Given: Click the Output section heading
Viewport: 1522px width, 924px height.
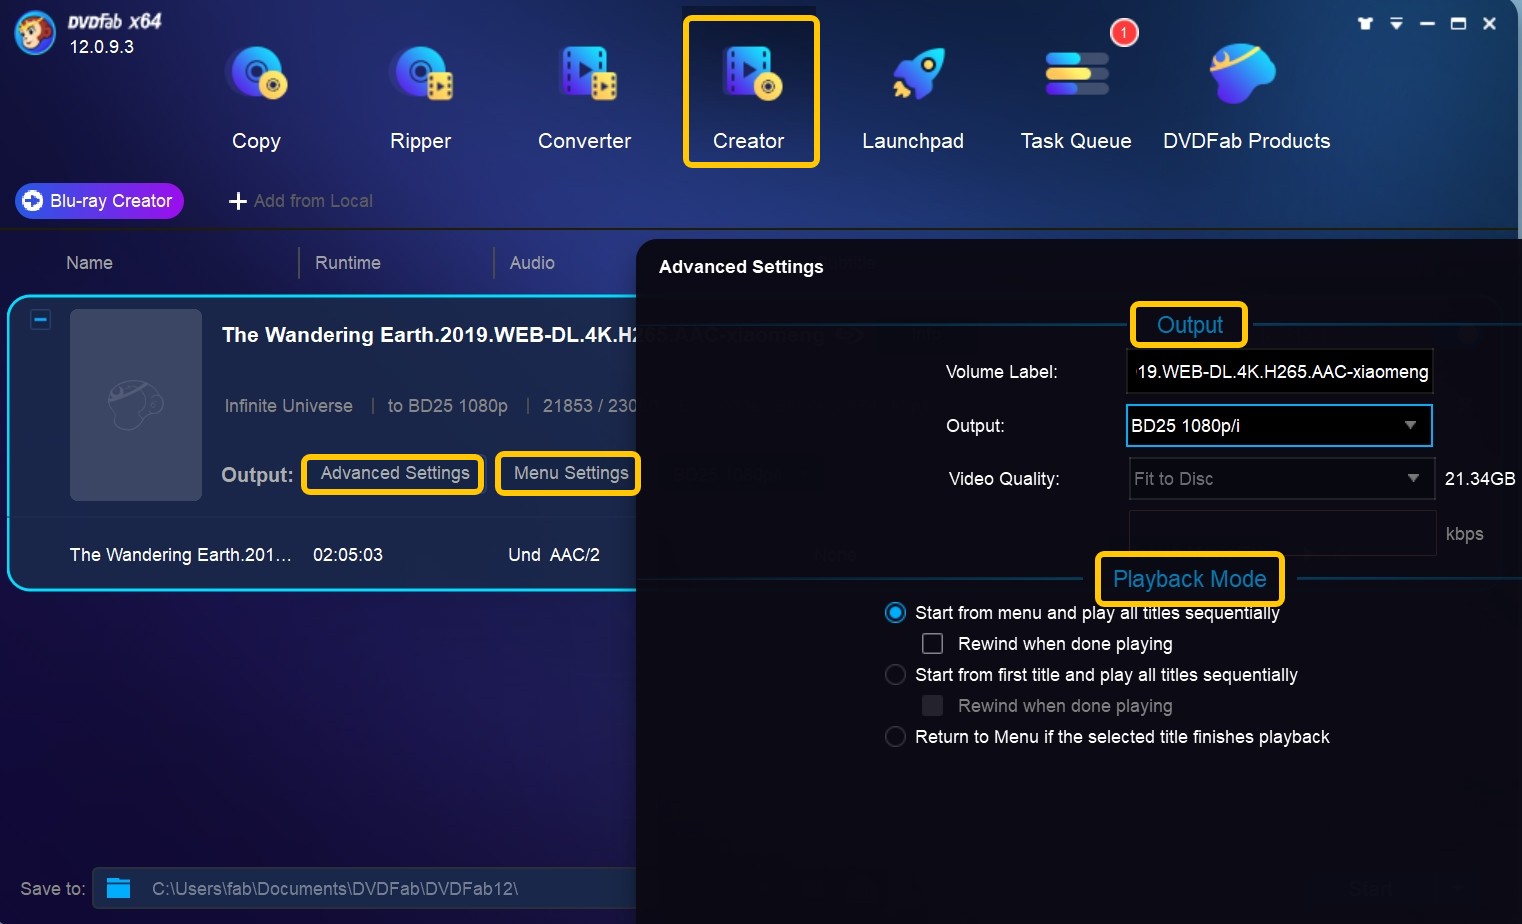Looking at the screenshot, I should coord(1189,325).
